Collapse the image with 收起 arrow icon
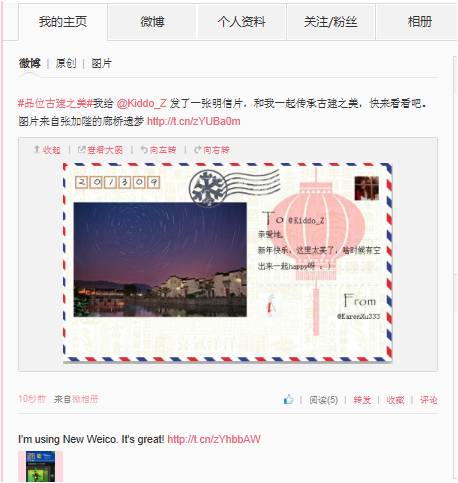The height and width of the screenshot is (483, 458). [x=47, y=150]
